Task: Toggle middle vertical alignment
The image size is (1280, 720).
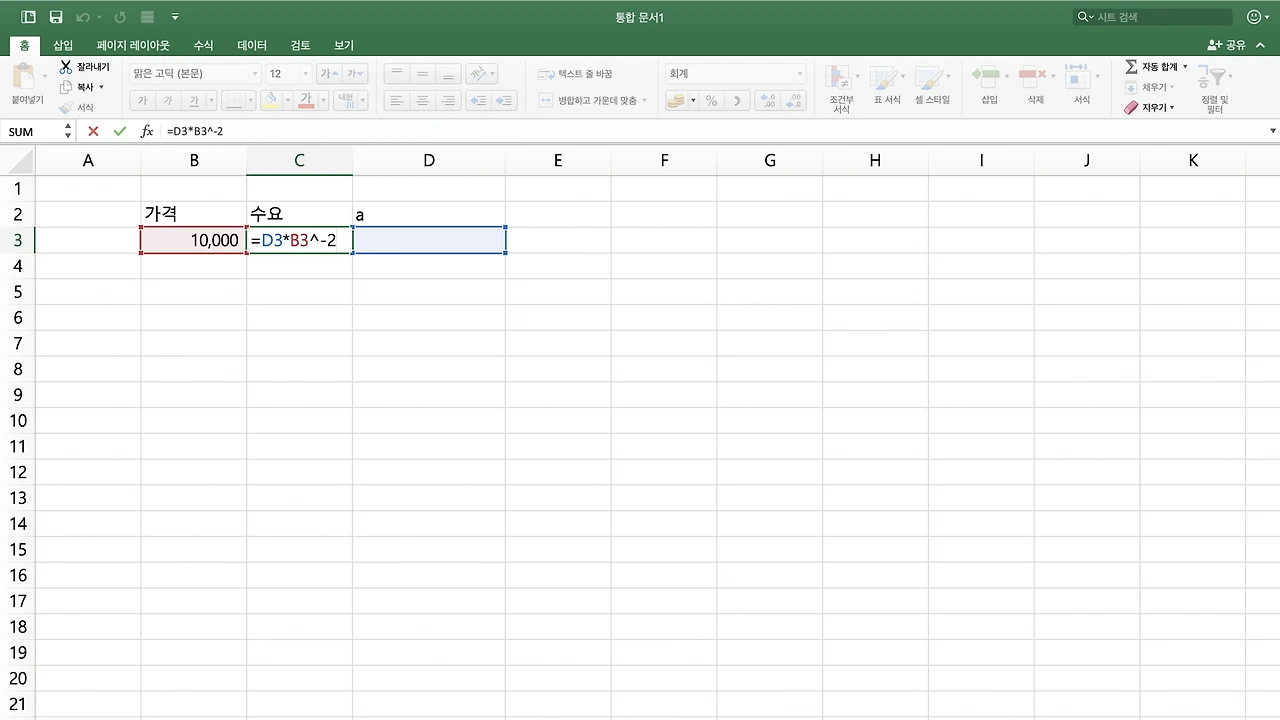Action: pos(423,74)
